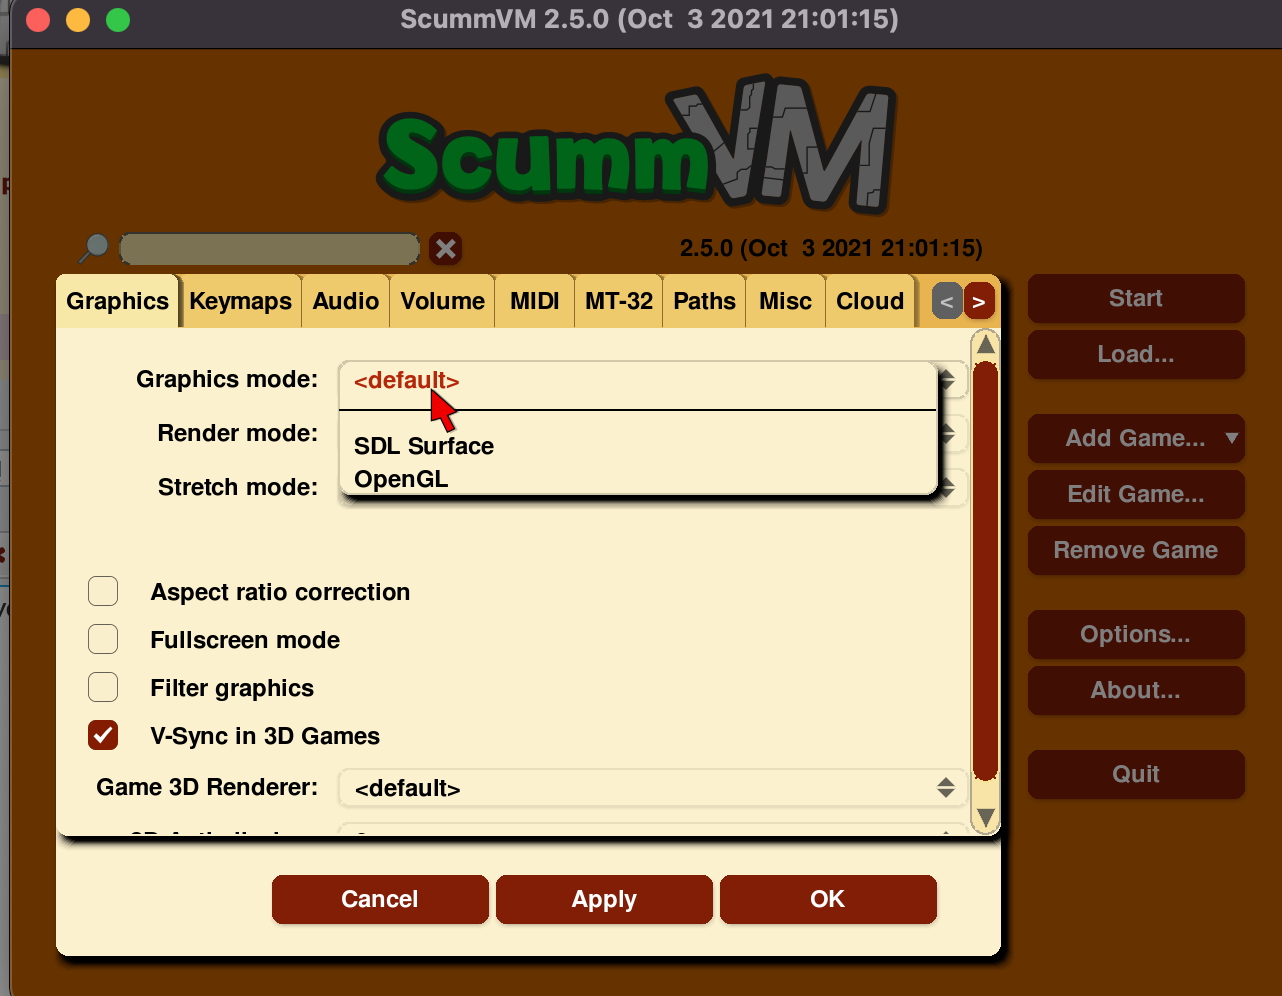Go to the Paths tab

click(705, 301)
